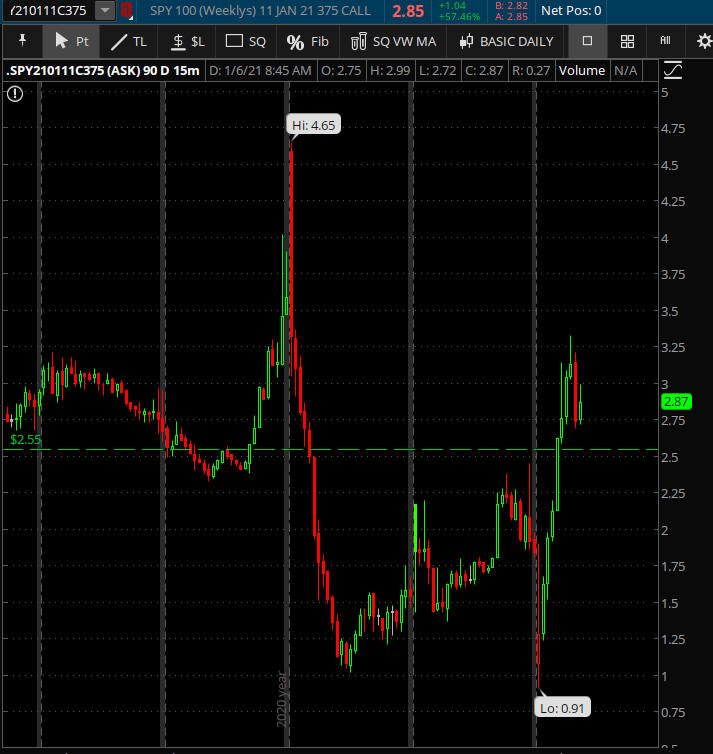
Task: Select the rectangle (SQ) drawing tool
Action: [246, 41]
